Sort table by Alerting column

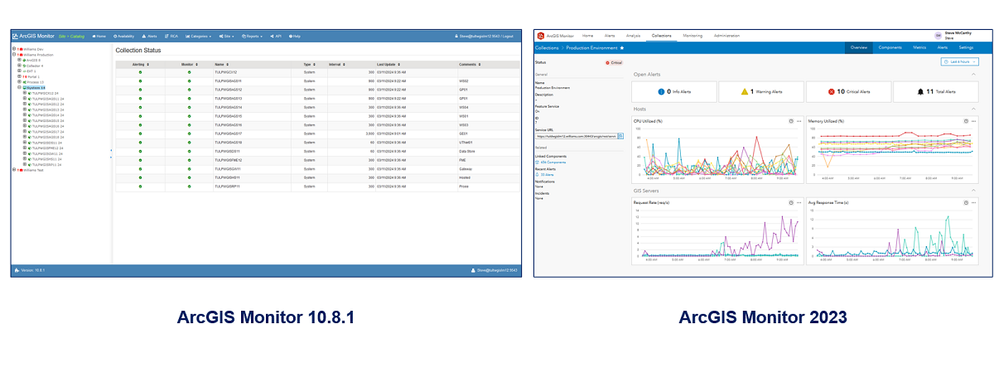[140, 64]
